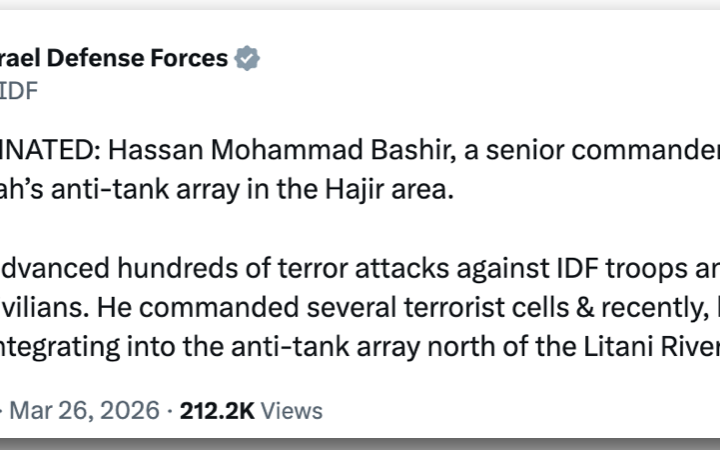
Task: Open the Israel Defense Forces profile name
Action: [114, 59]
